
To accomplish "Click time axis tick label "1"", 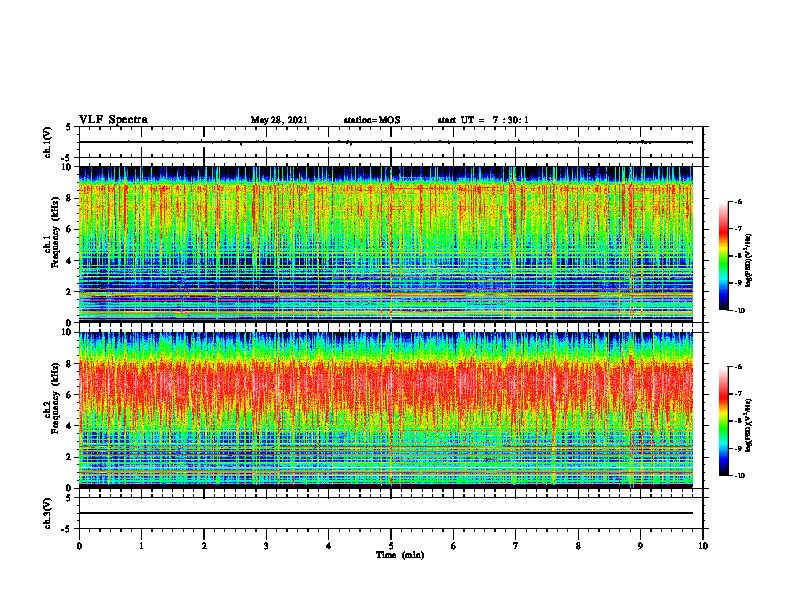I will tap(141, 546).
